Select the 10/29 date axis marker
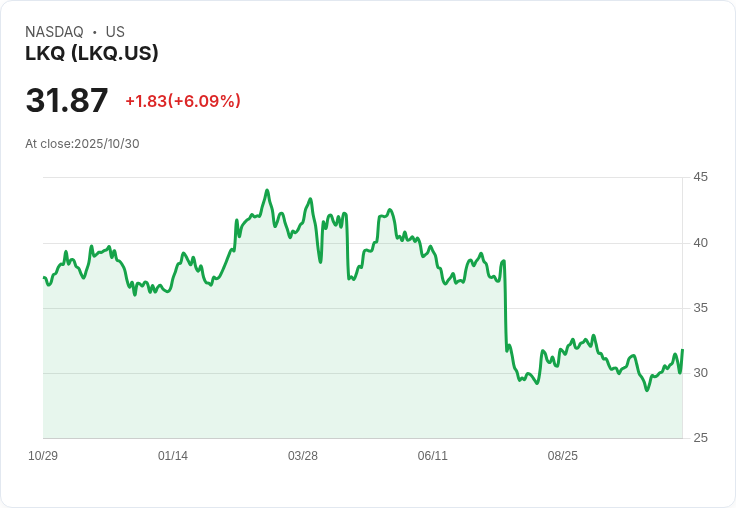Viewport: 736px width, 508px height. (43, 455)
